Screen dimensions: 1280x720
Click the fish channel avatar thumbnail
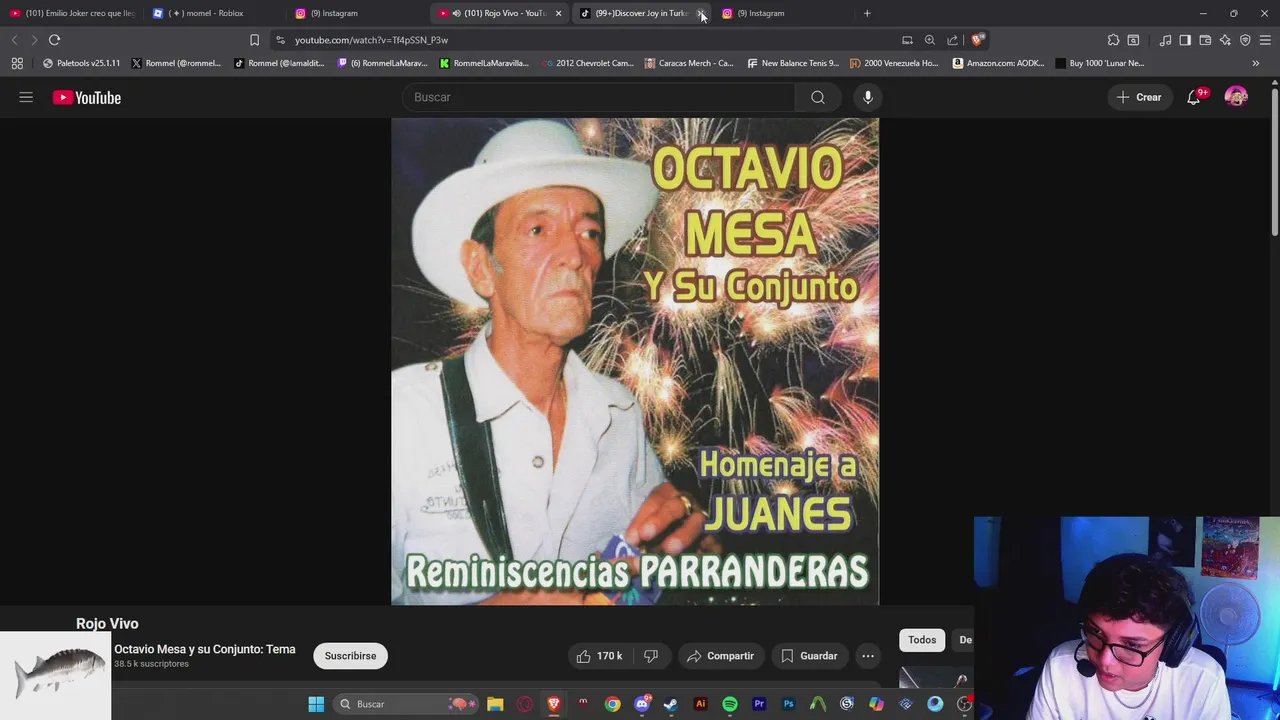[56, 675]
